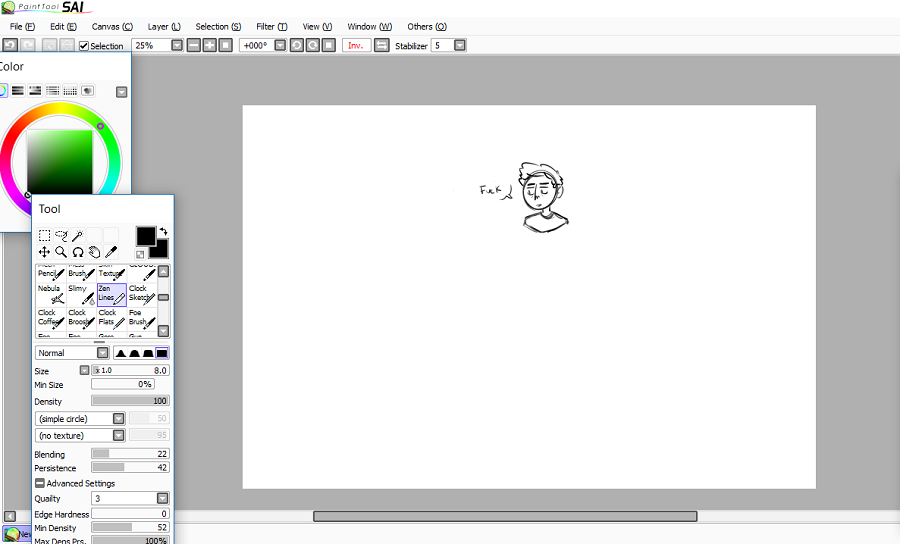Select the Hand pan tool

tap(94, 252)
